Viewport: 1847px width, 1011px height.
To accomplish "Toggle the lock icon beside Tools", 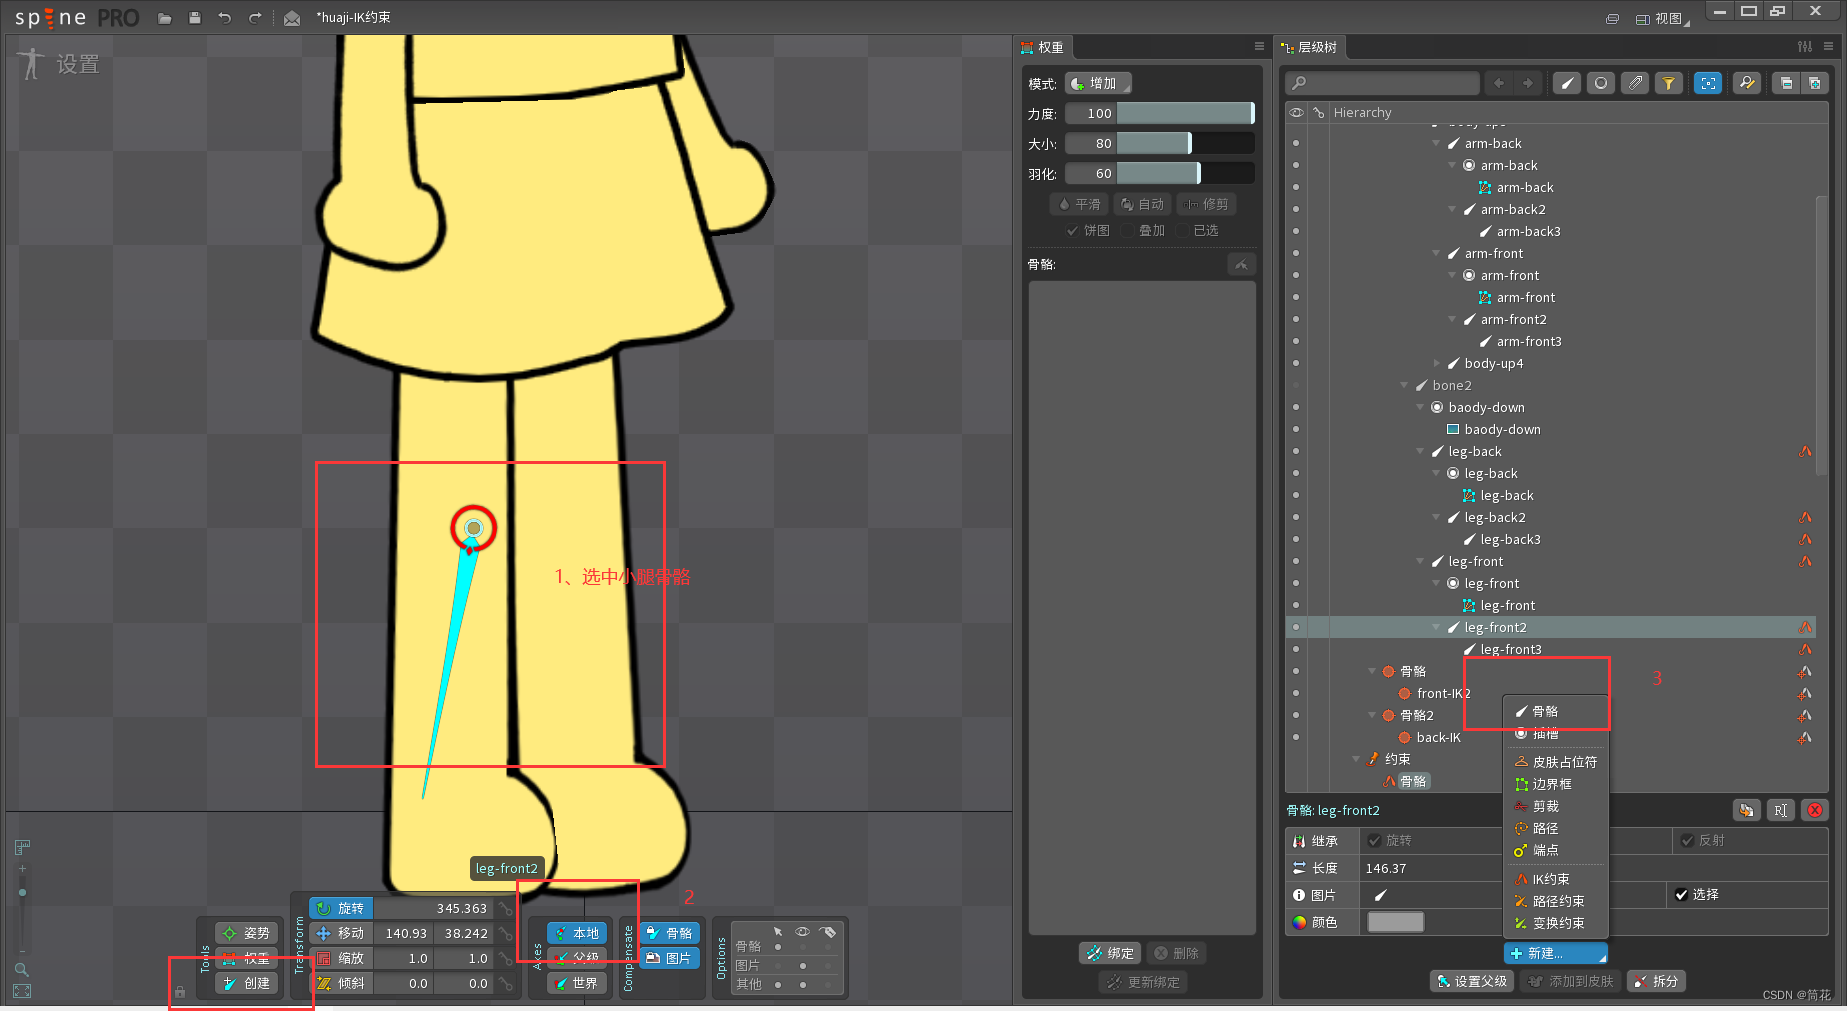I will (x=180, y=992).
